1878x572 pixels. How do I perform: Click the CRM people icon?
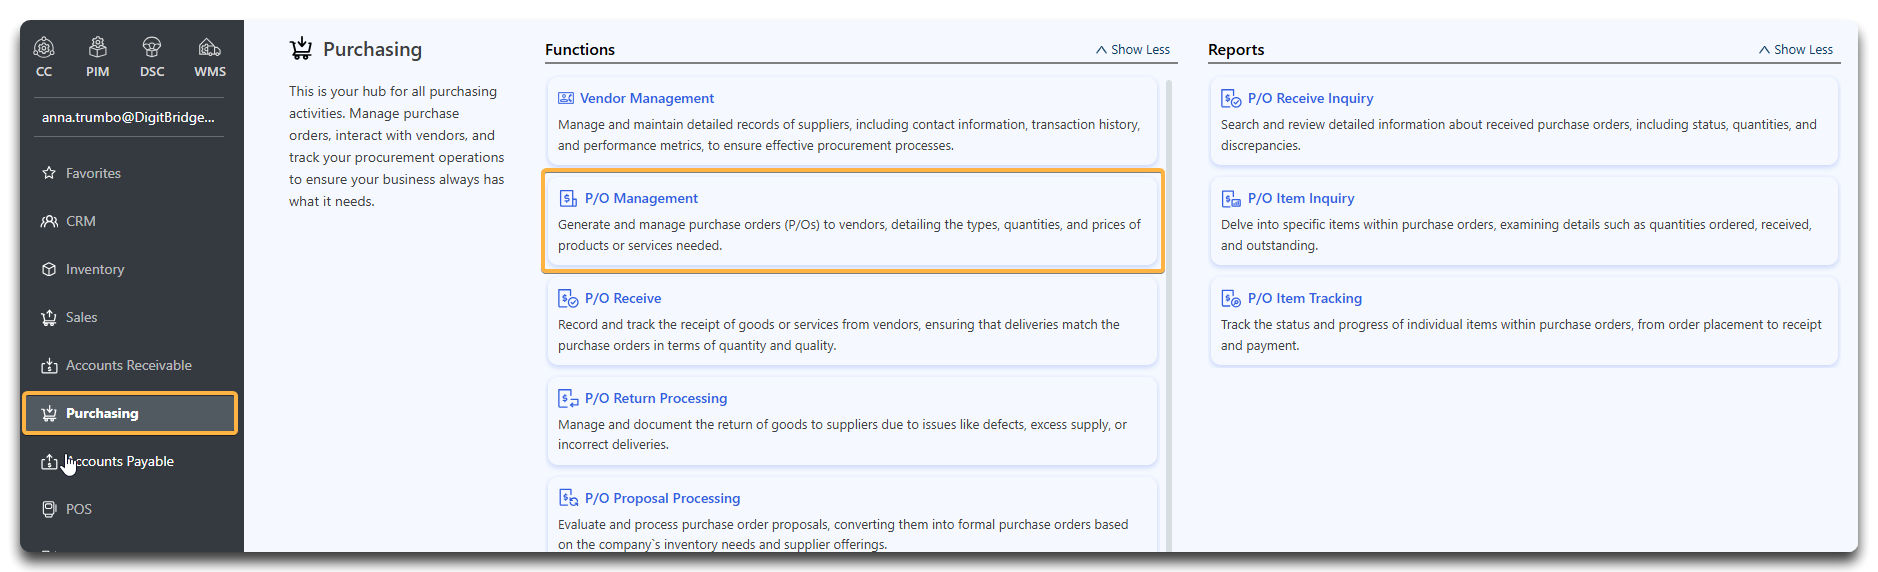(49, 221)
